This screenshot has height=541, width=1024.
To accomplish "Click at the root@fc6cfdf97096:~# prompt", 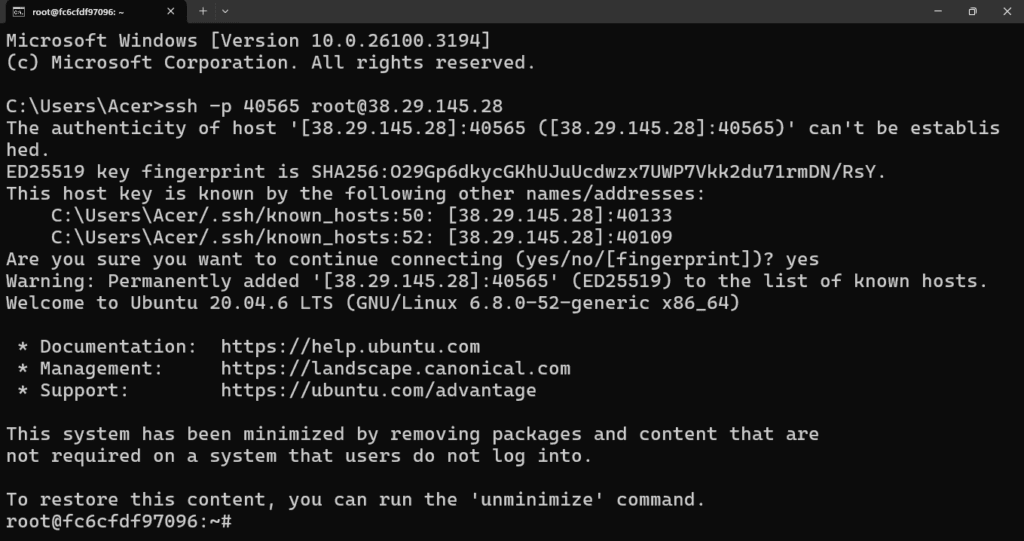I will [x=119, y=521].
